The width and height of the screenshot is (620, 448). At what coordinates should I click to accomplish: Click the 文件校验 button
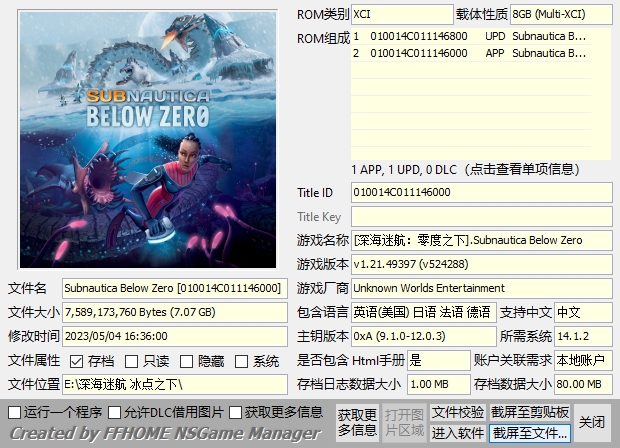[458, 412]
